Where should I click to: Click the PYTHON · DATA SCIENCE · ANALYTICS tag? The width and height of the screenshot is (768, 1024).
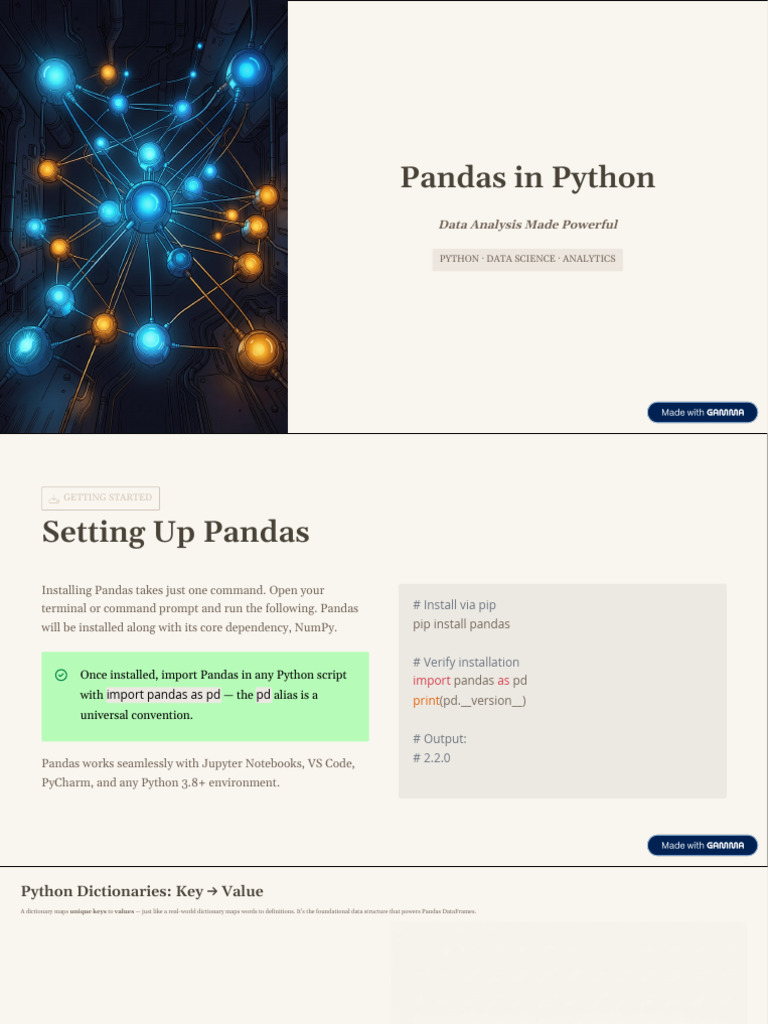(x=528, y=259)
